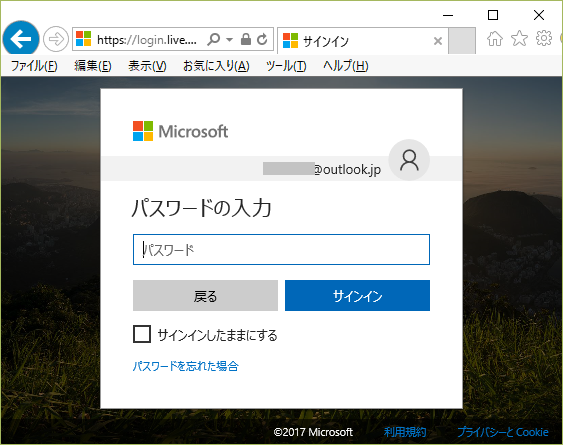Screen dimensions: 563x445
Task: Refresh the page with reload icon
Action: click(x=262, y=39)
